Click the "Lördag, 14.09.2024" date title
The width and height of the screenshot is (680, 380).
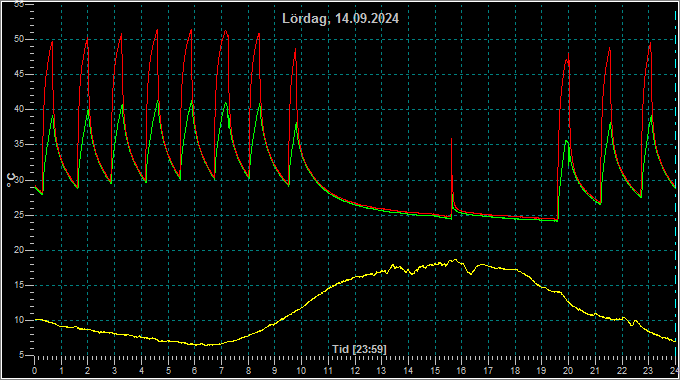[x=340, y=19]
